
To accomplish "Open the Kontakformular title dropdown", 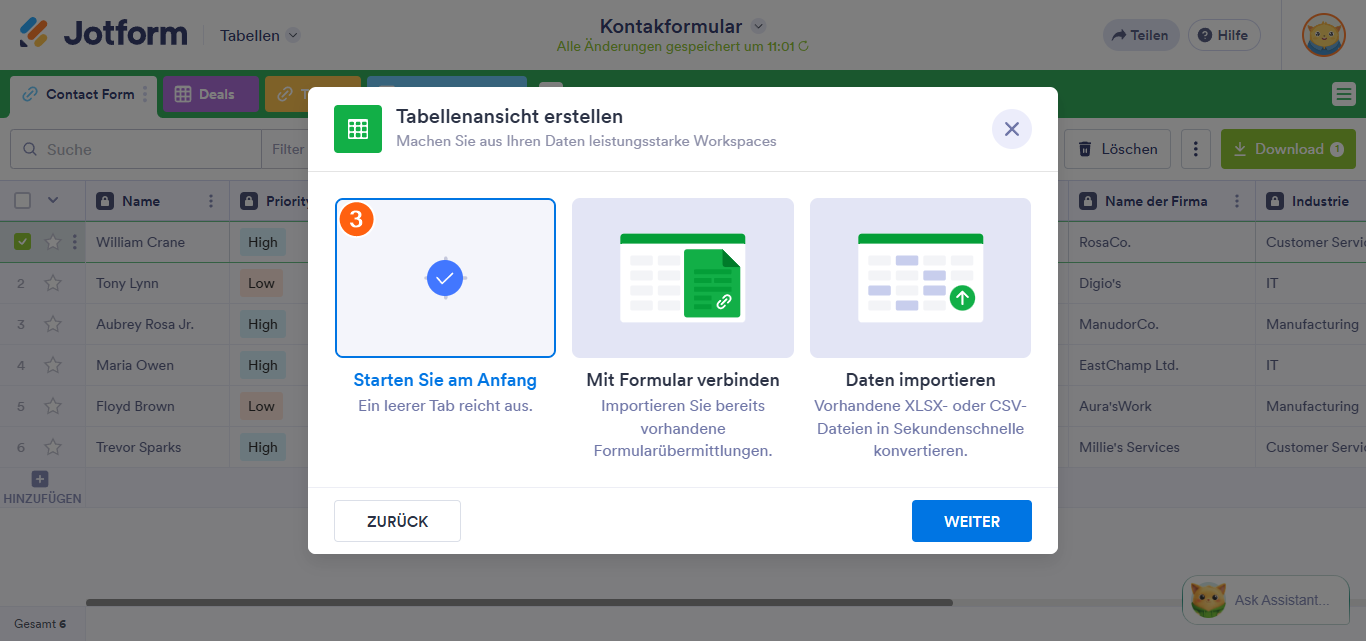I will (x=759, y=26).
